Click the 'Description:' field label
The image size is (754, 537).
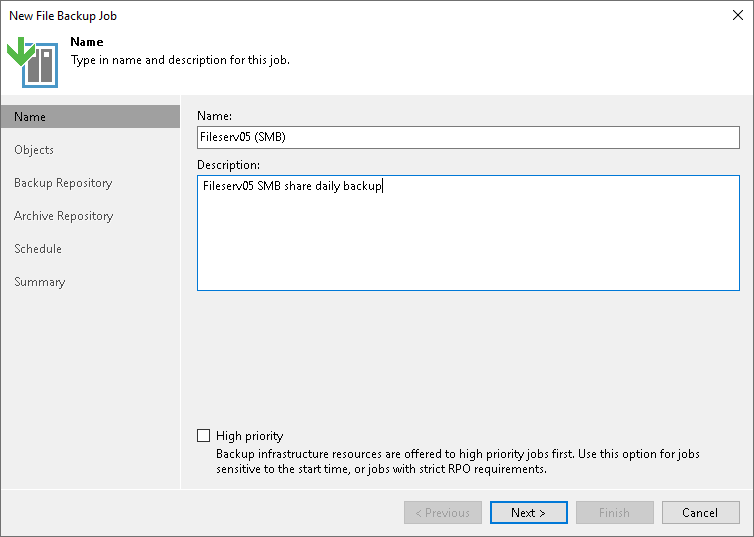tap(228, 165)
